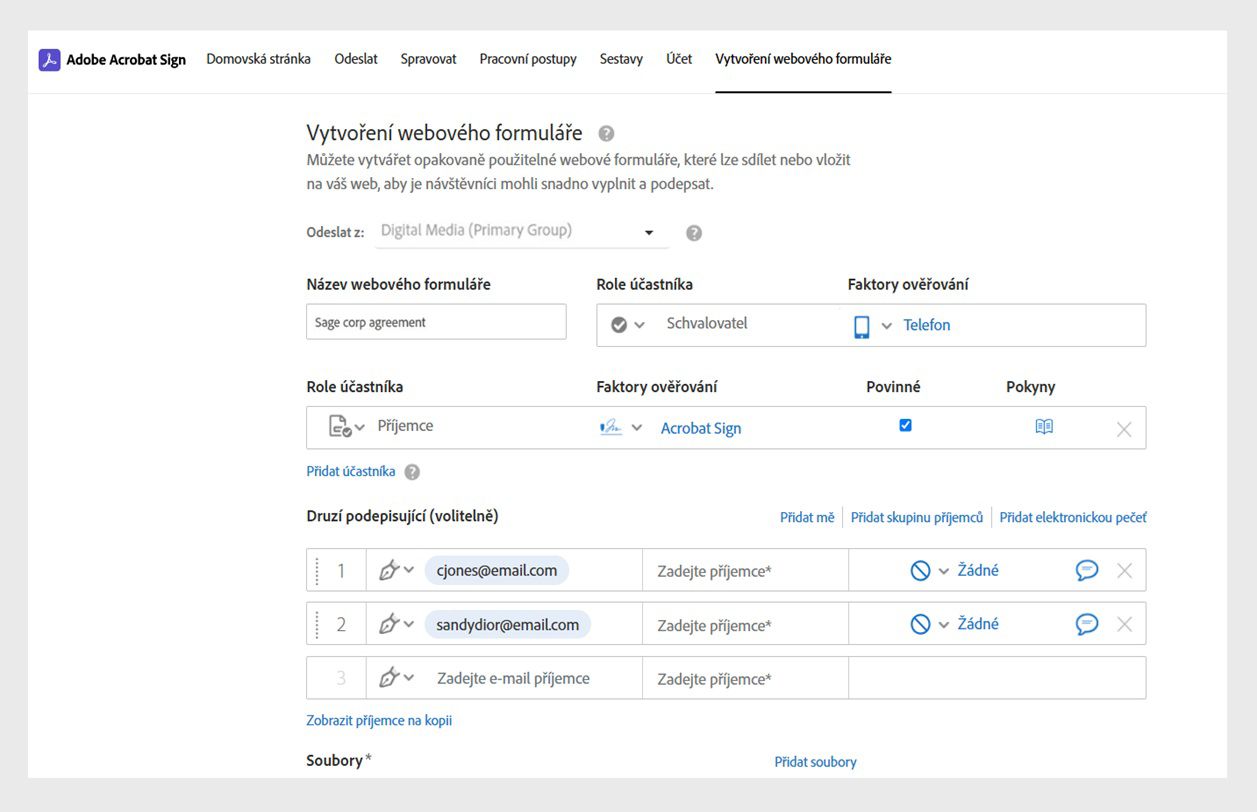This screenshot has height=812, width=1257.
Task: Click the help icon beside the page title
Action: coord(606,133)
